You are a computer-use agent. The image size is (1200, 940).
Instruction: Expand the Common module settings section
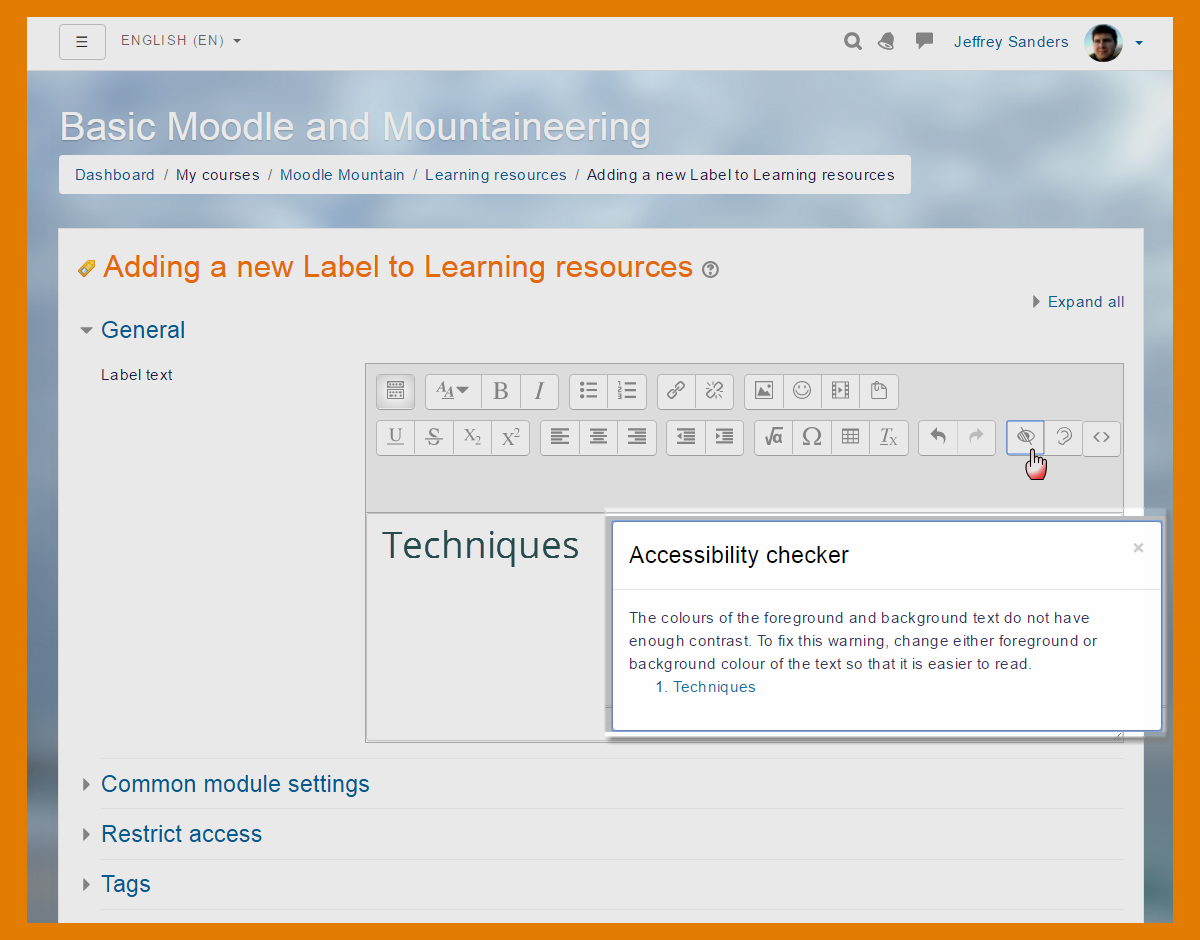point(235,784)
